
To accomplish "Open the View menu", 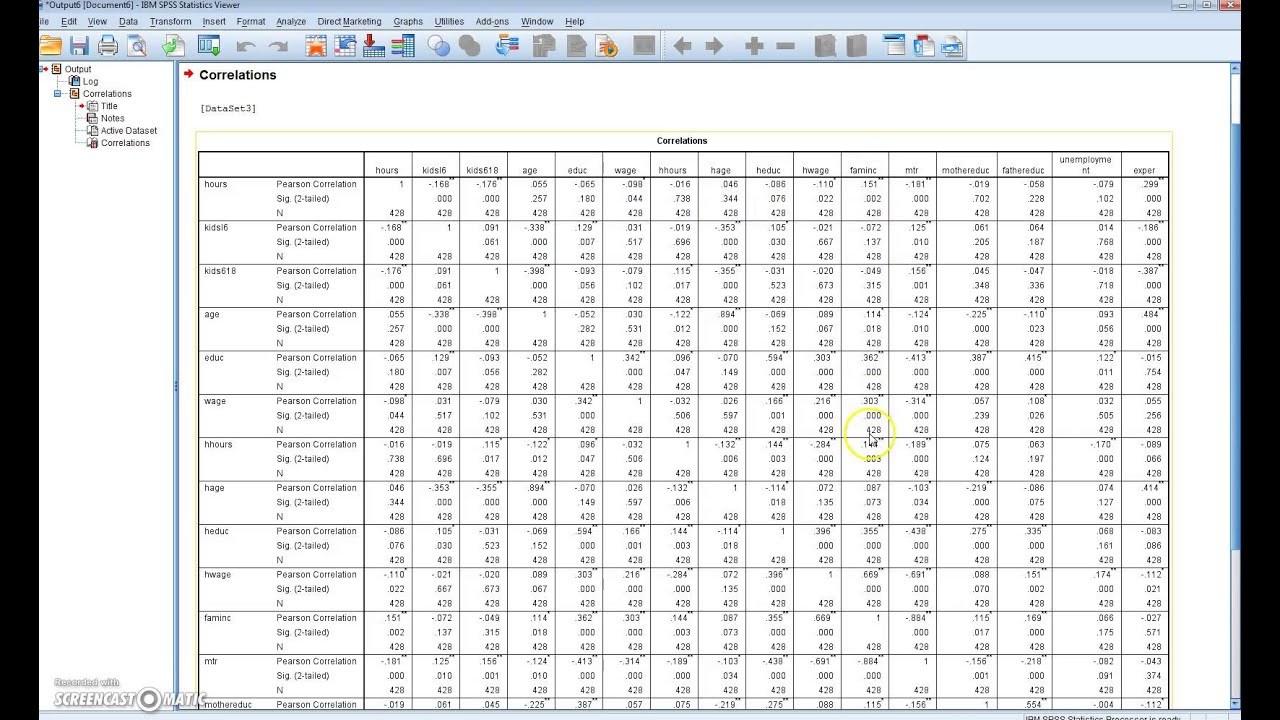I will (97, 21).
